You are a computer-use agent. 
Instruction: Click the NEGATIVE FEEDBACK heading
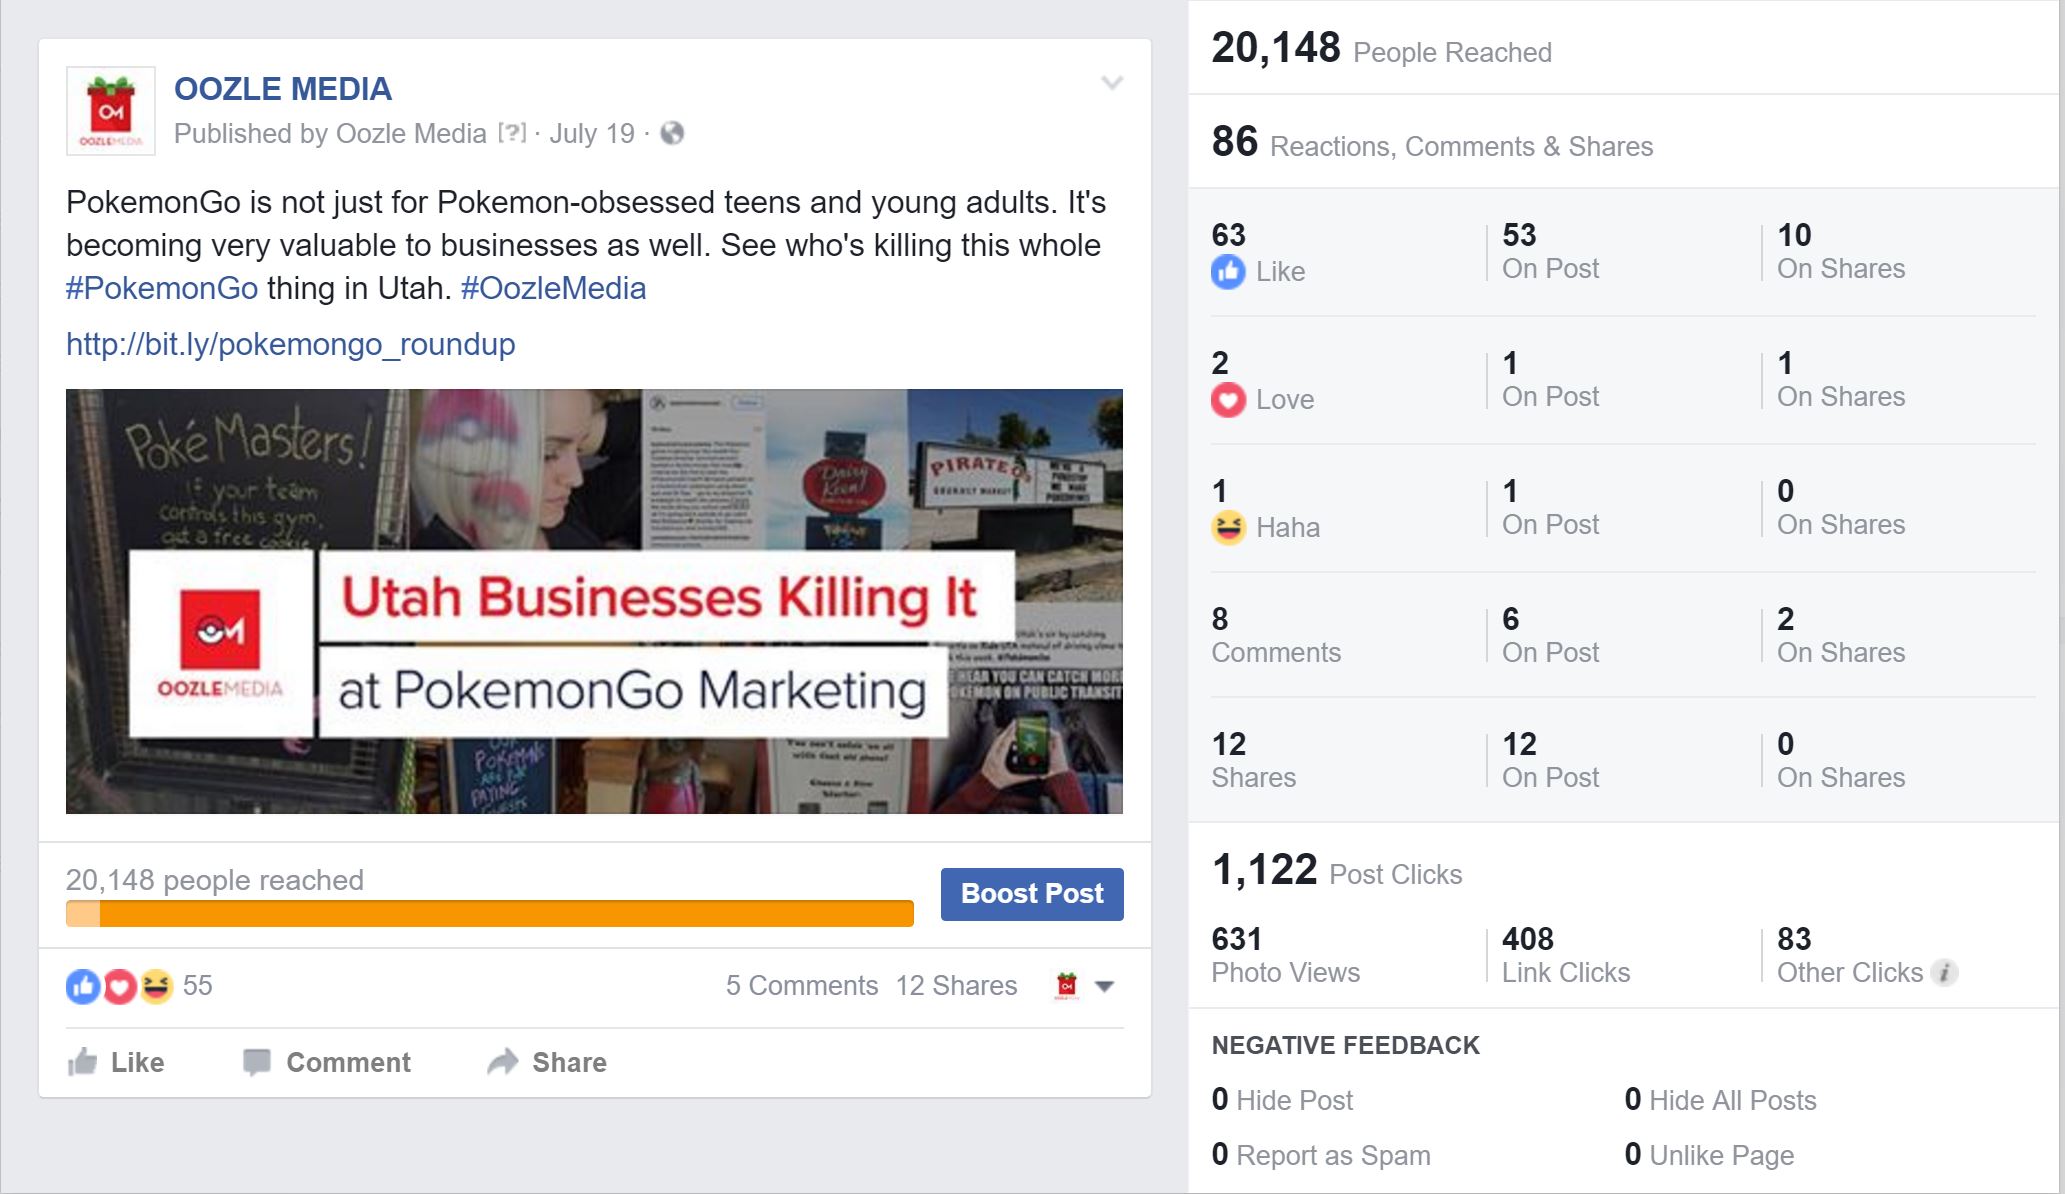click(1345, 1045)
